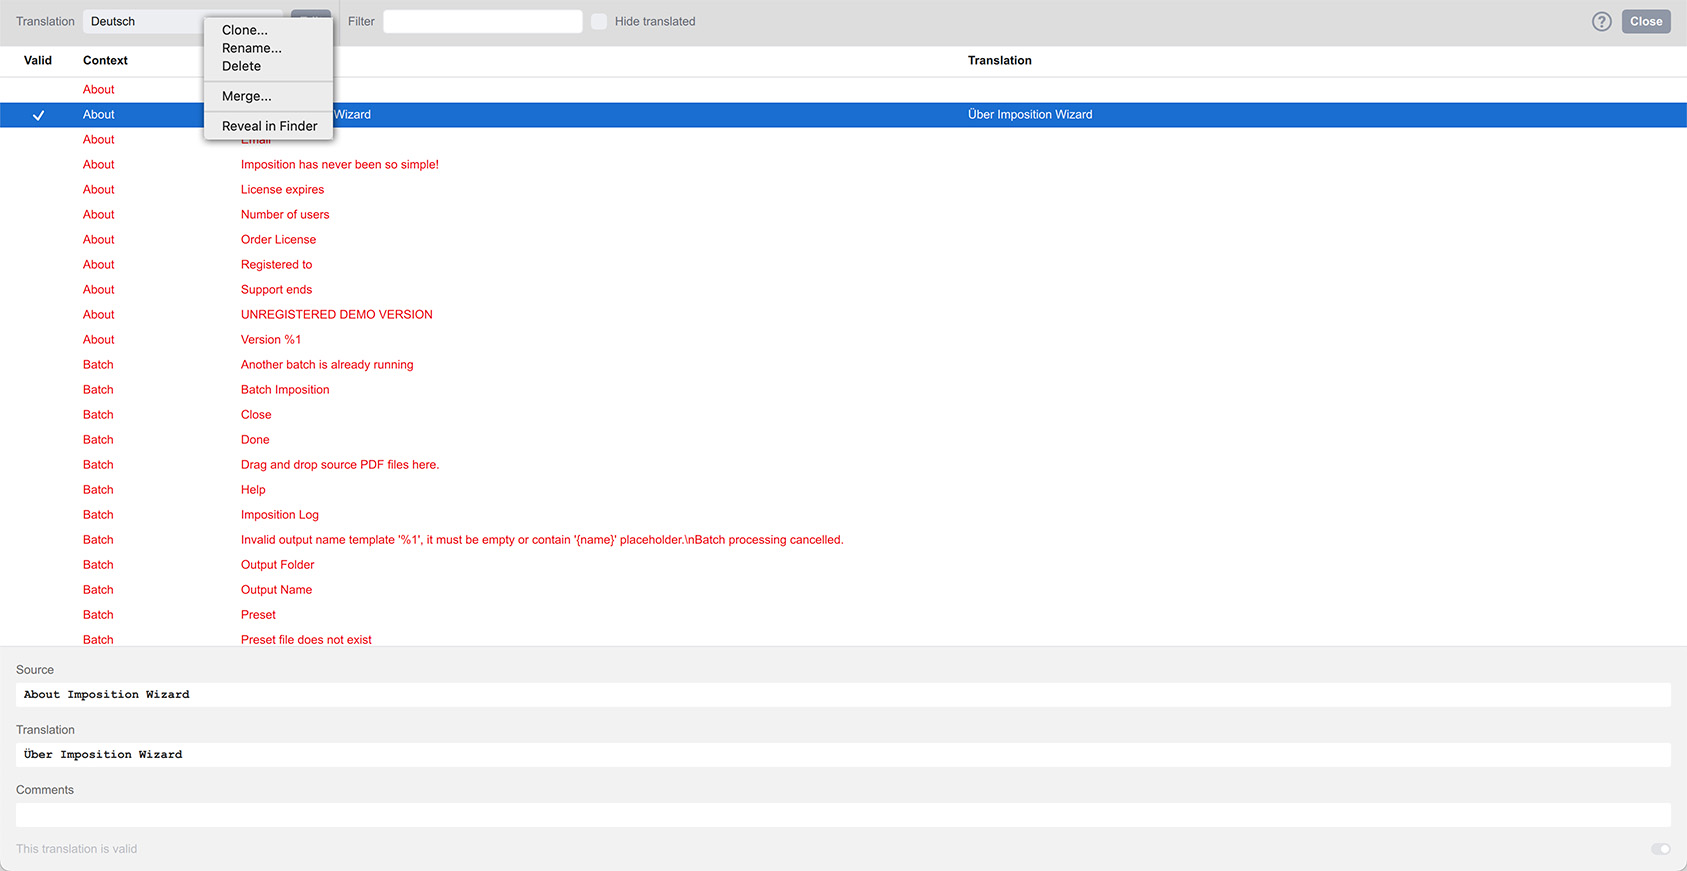The width and height of the screenshot is (1687, 871).
Task: Select 'UNREGISTERED DEMO VERSION' row
Action: pyautogui.click(x=843, y=315)
